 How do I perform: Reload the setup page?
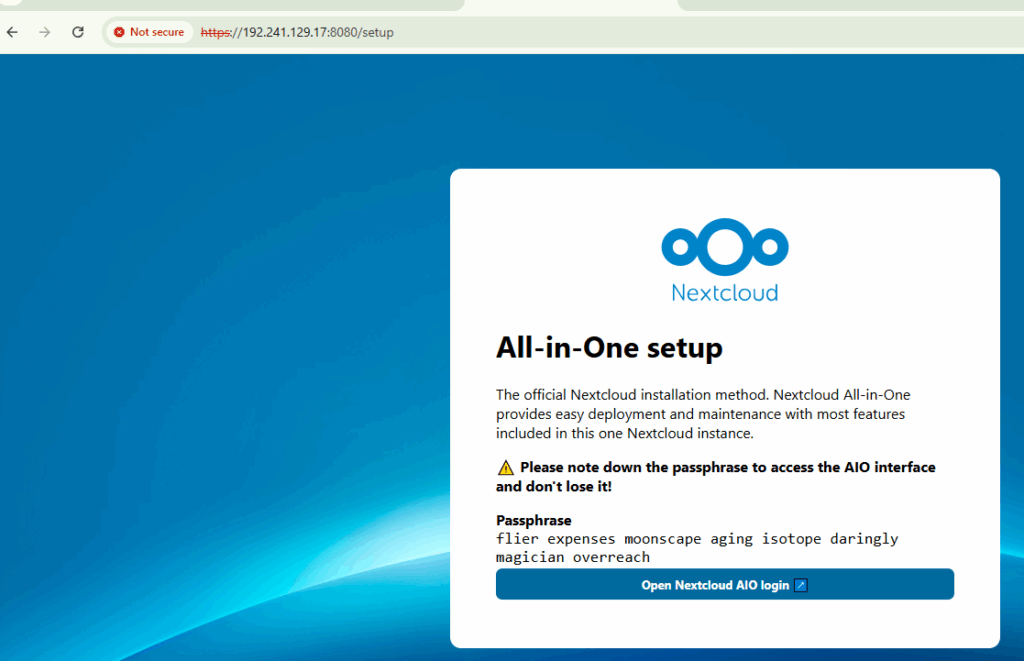[78, 32]
